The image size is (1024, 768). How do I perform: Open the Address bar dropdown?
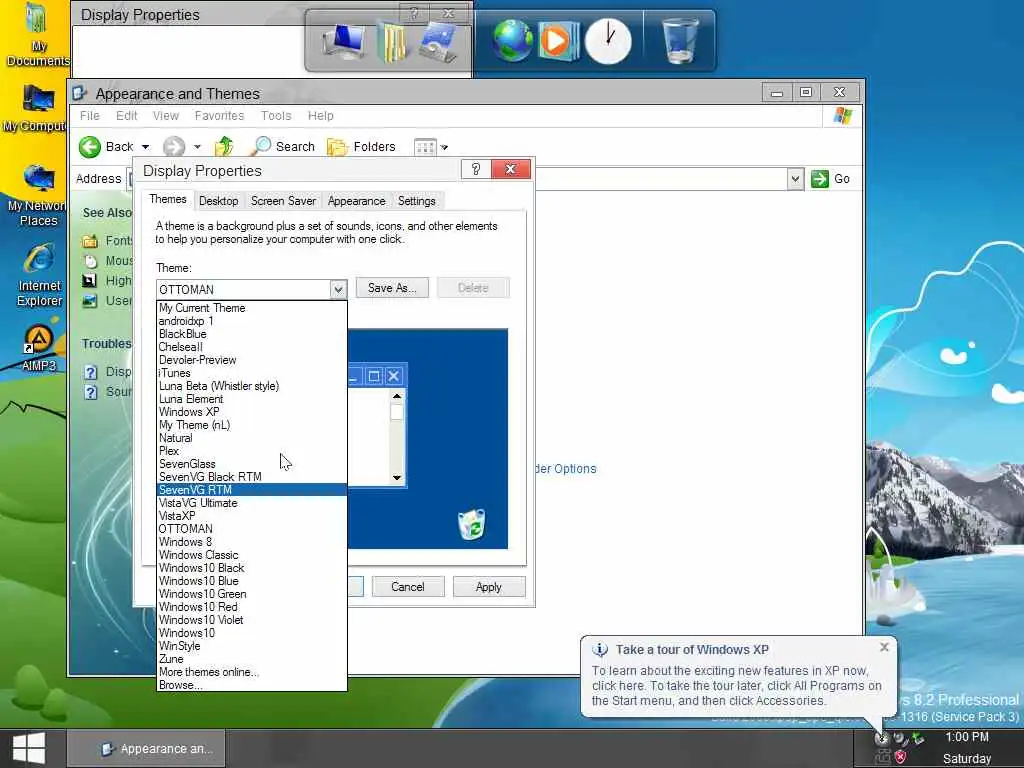click(x=795, y=178)
